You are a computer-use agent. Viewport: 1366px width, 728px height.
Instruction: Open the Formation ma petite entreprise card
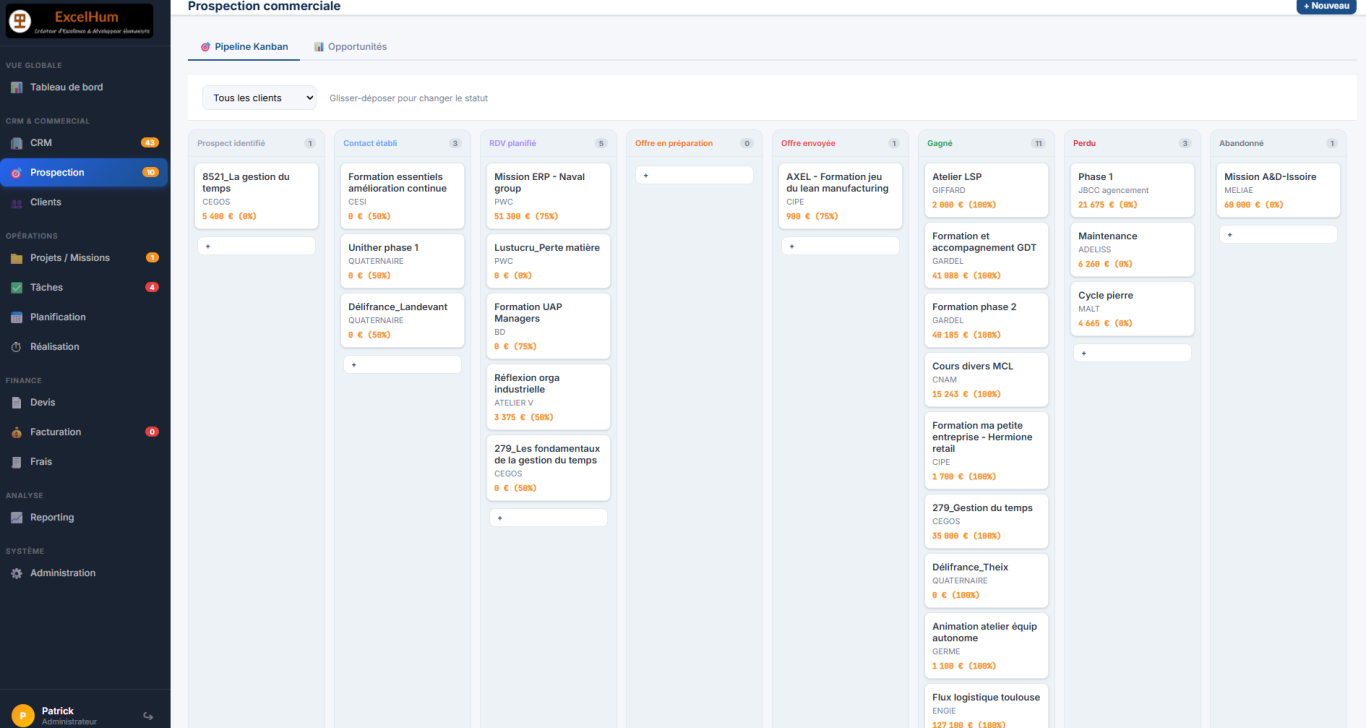[986, 450]
